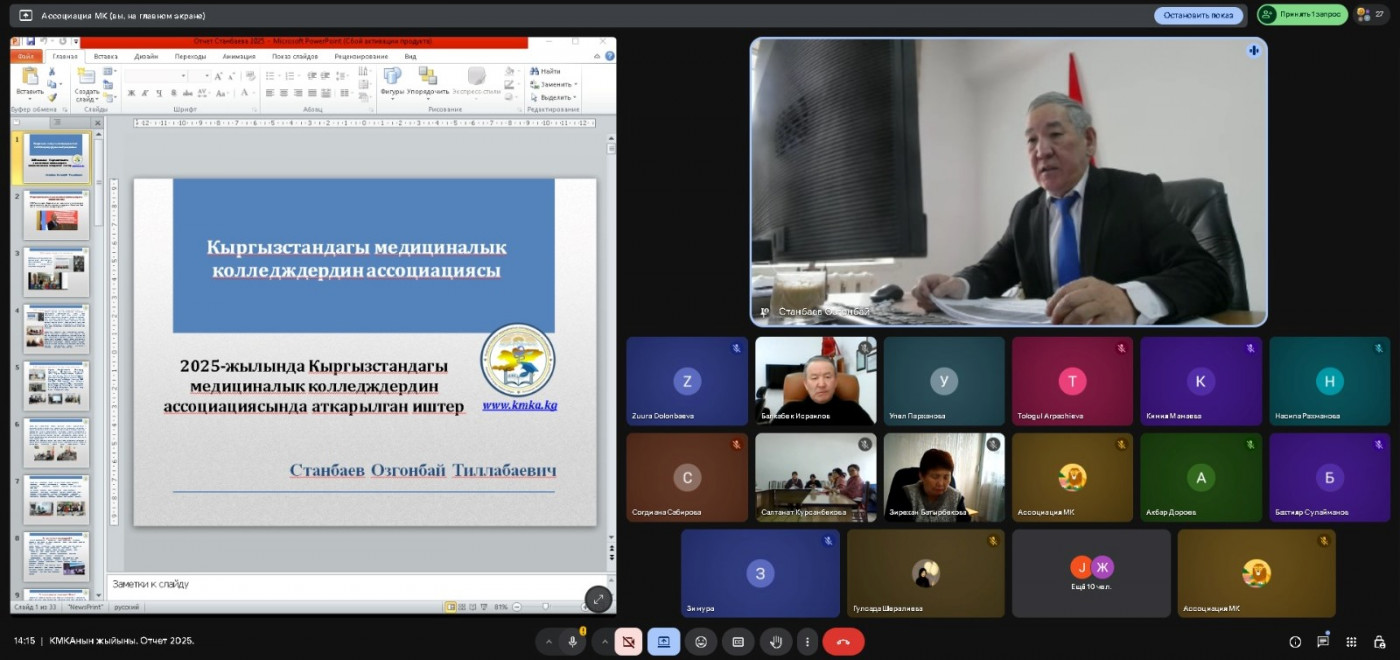Expand audio settings arrow beside microphone
Viewport: 1400px width, 660px height.
coord(547,642)
